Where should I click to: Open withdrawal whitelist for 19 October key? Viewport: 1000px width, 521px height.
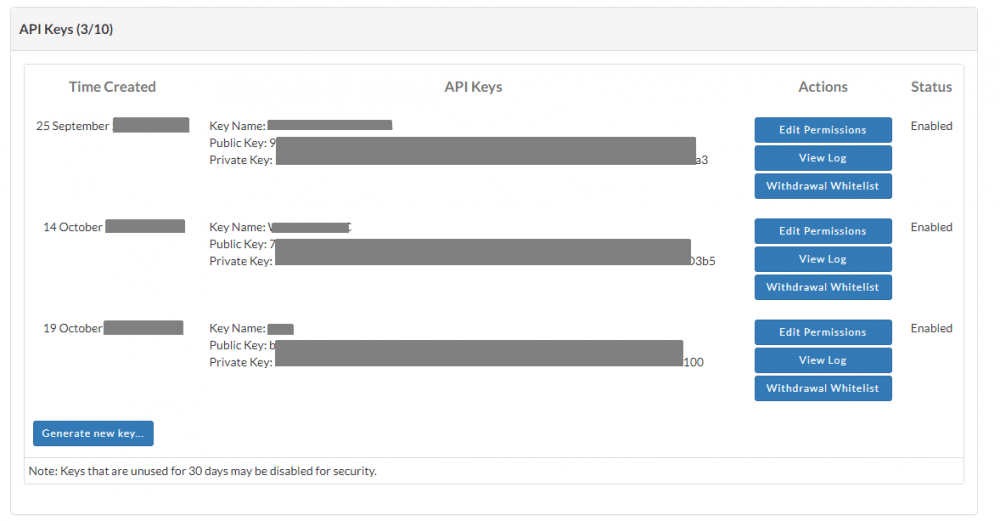tap(822, 388)
